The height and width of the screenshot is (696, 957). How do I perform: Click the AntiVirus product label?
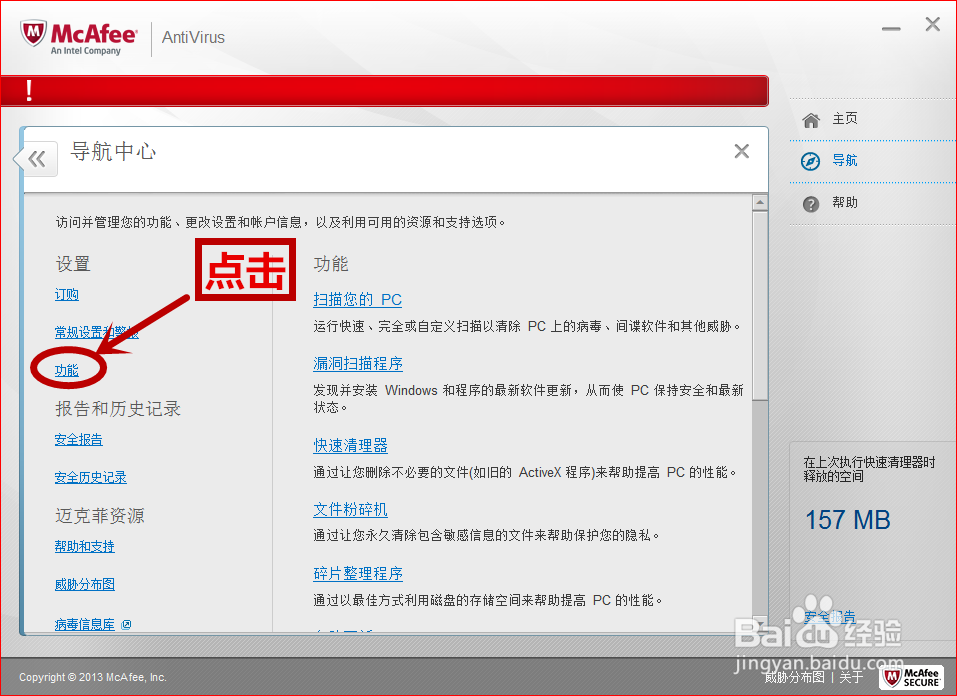pos(193,38)
